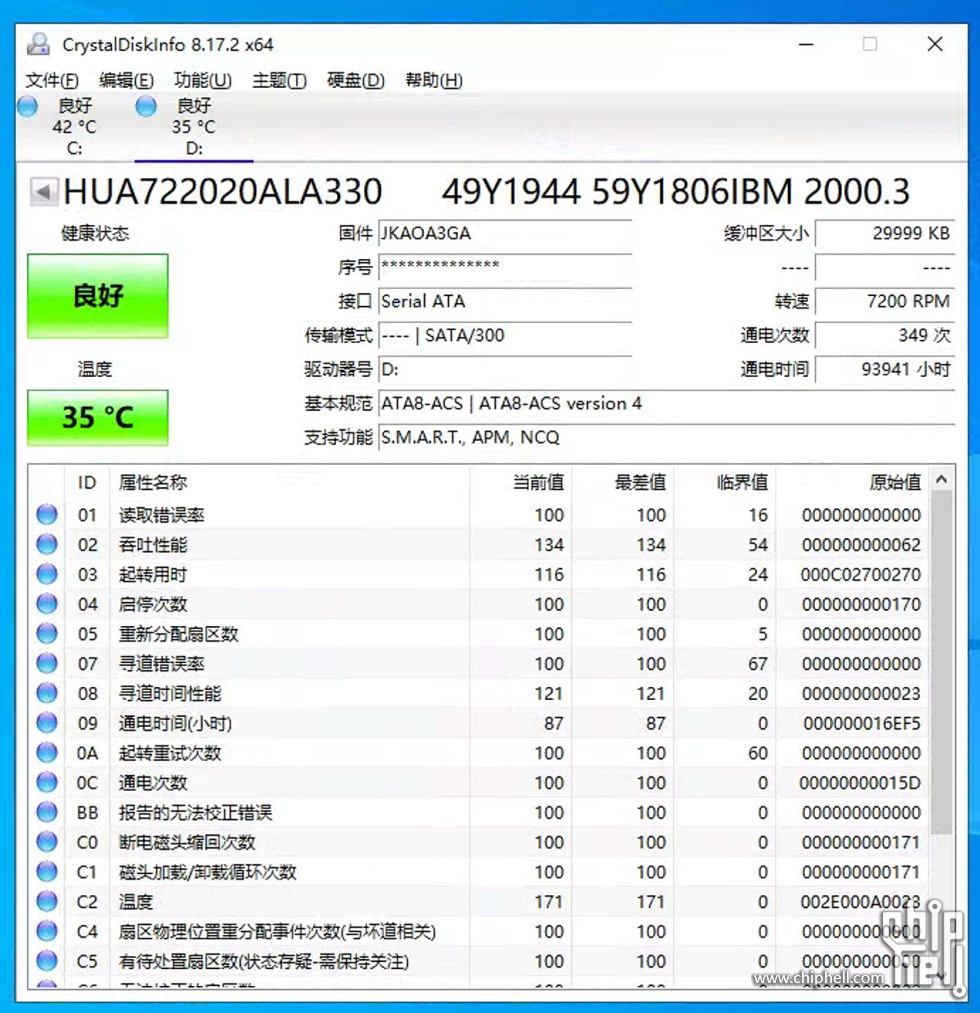This screenshot has height=1013, width=980.
Task: Click the 传输模式 field showing SATA/300
Action: point(505,336)
